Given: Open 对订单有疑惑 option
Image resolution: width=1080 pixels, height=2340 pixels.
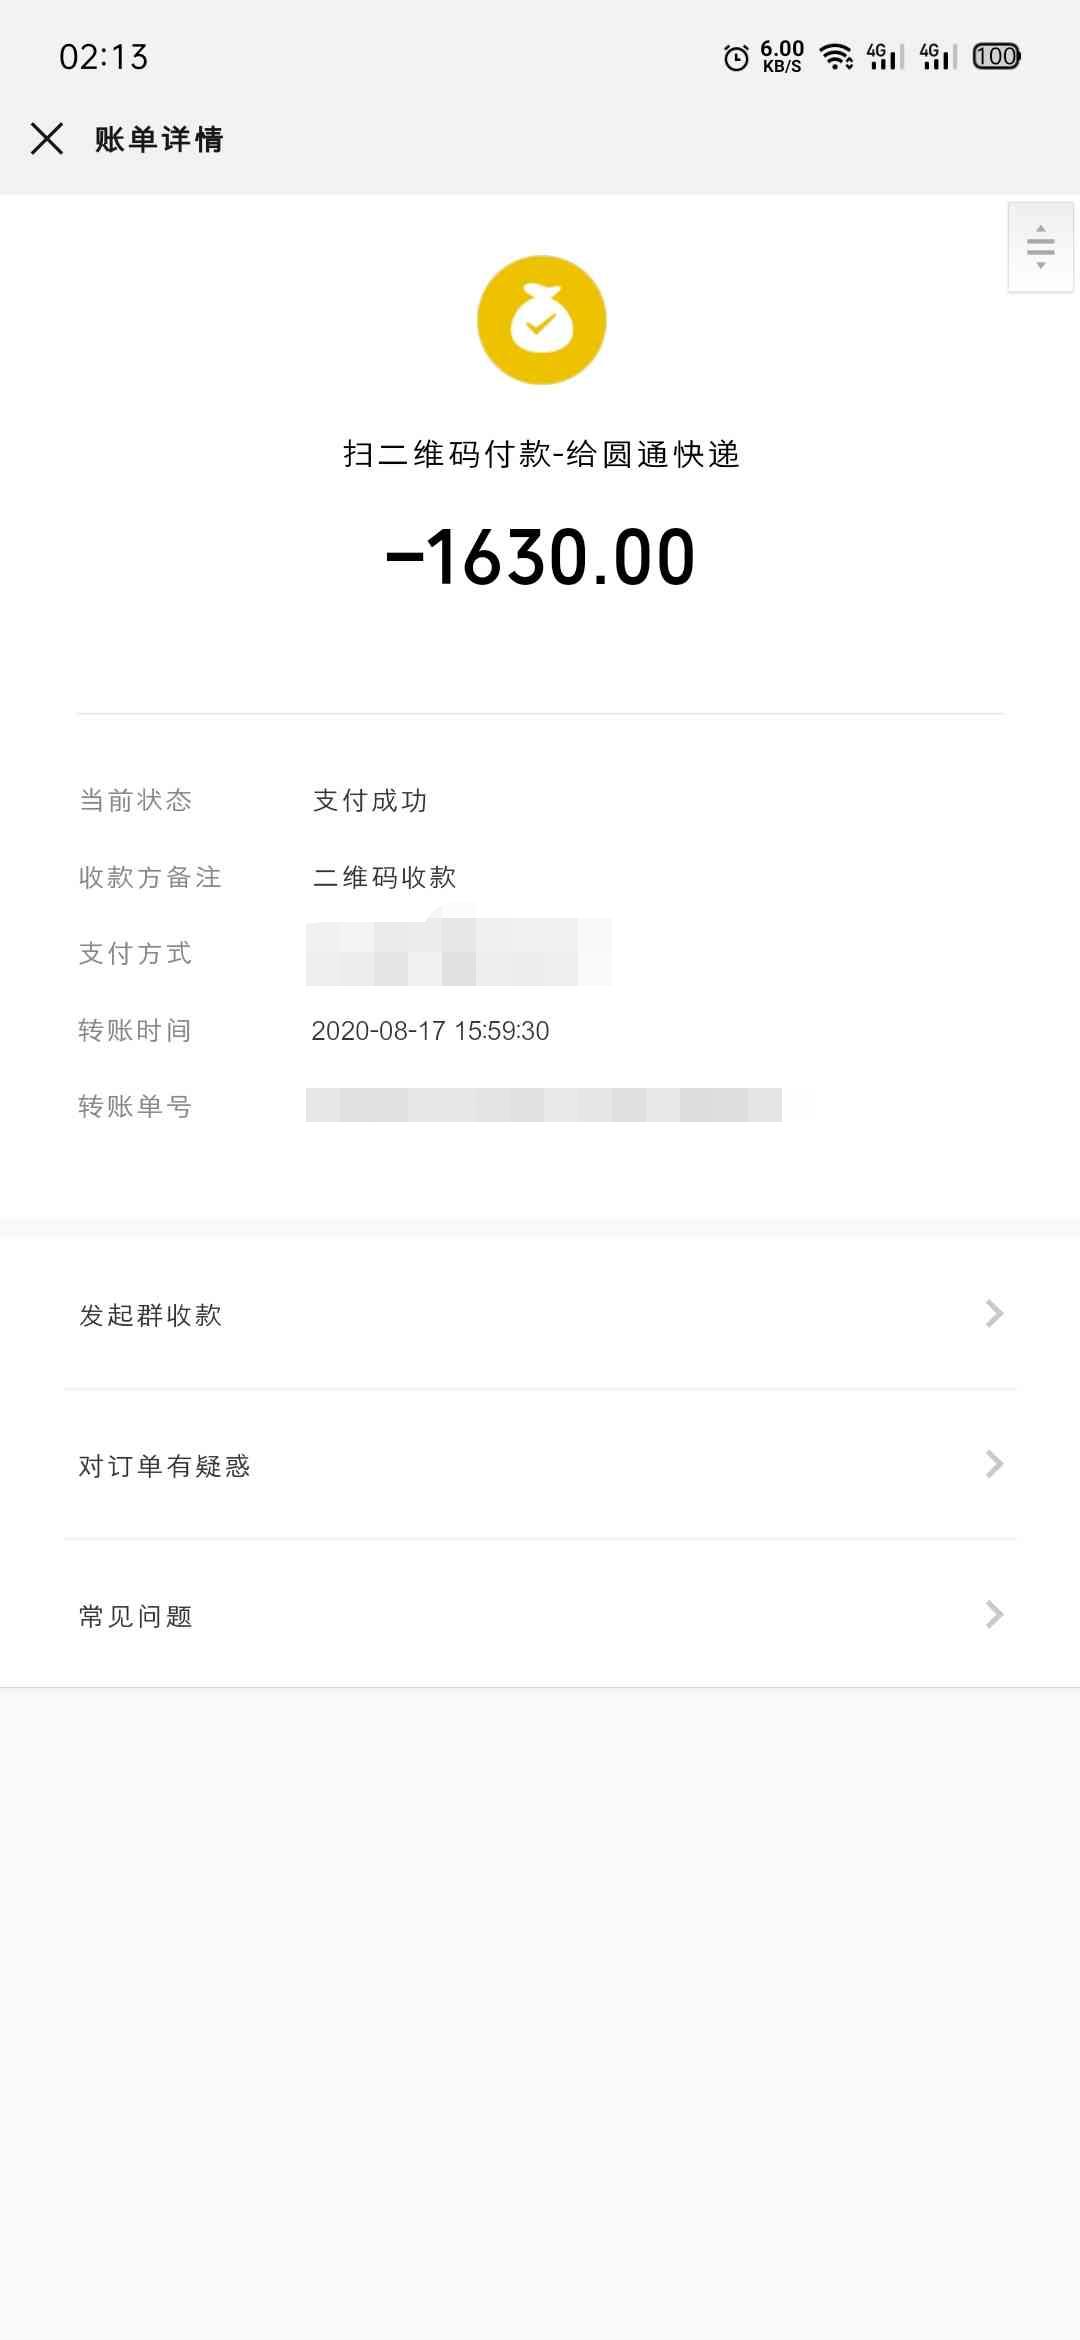Looking at the screenshot, I should (x=540, y=1465).
